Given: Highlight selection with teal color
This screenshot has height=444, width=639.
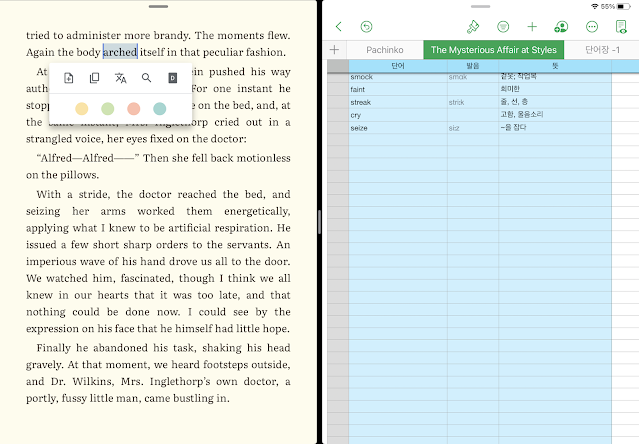Looking at the screenshot, I should tap(160, 109).
